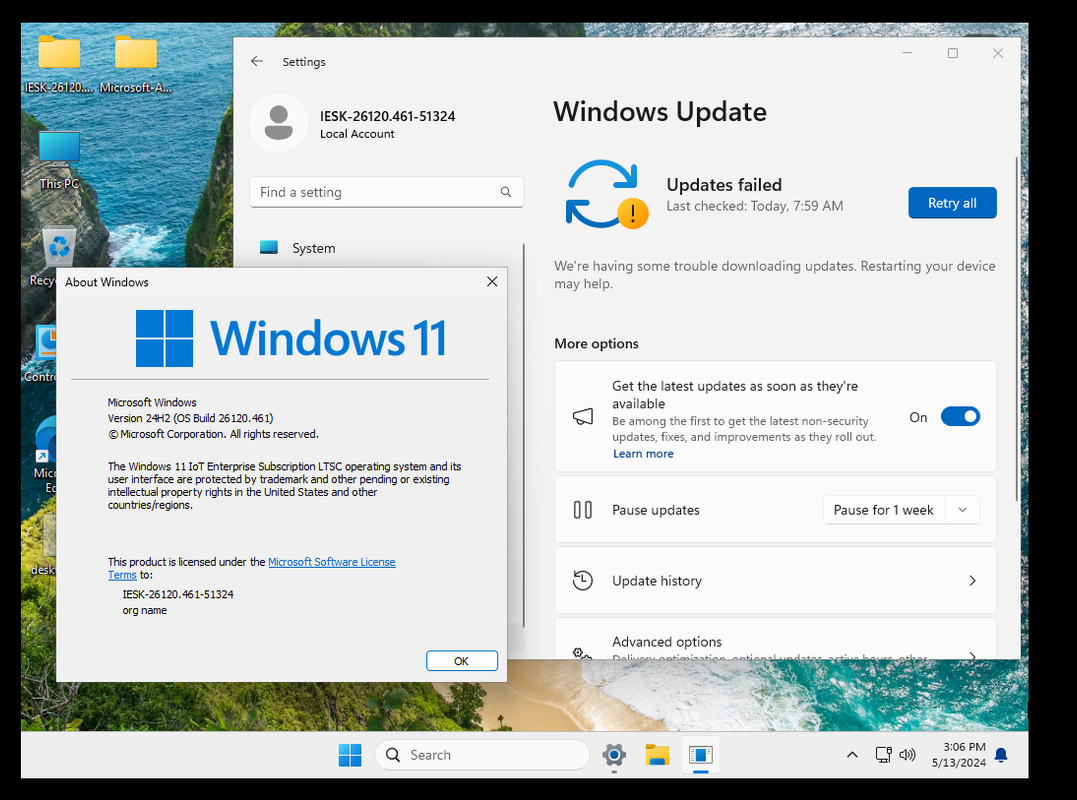This screenshot has height=800, width=1077.
Task: Select the Recycle Bin desktop icon
Action: (x=59, y=247)
